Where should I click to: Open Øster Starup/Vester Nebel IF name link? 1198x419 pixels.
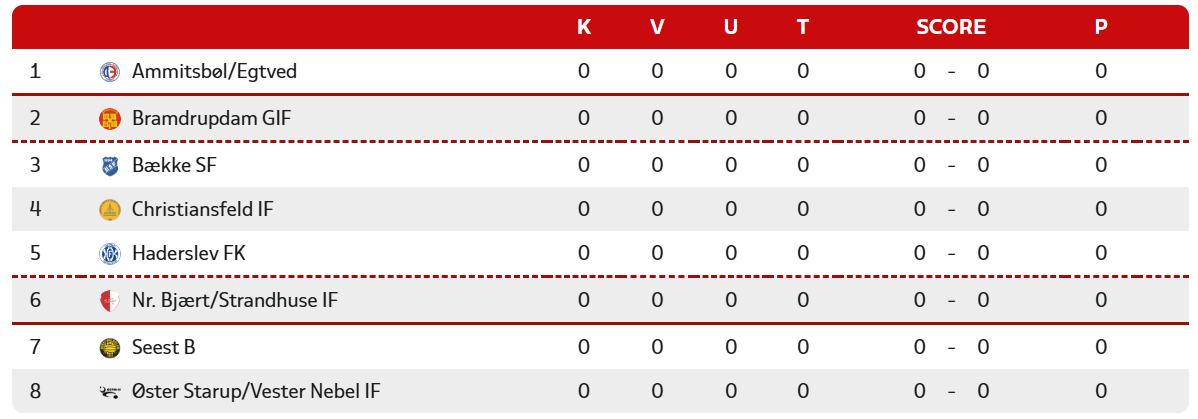256,392
